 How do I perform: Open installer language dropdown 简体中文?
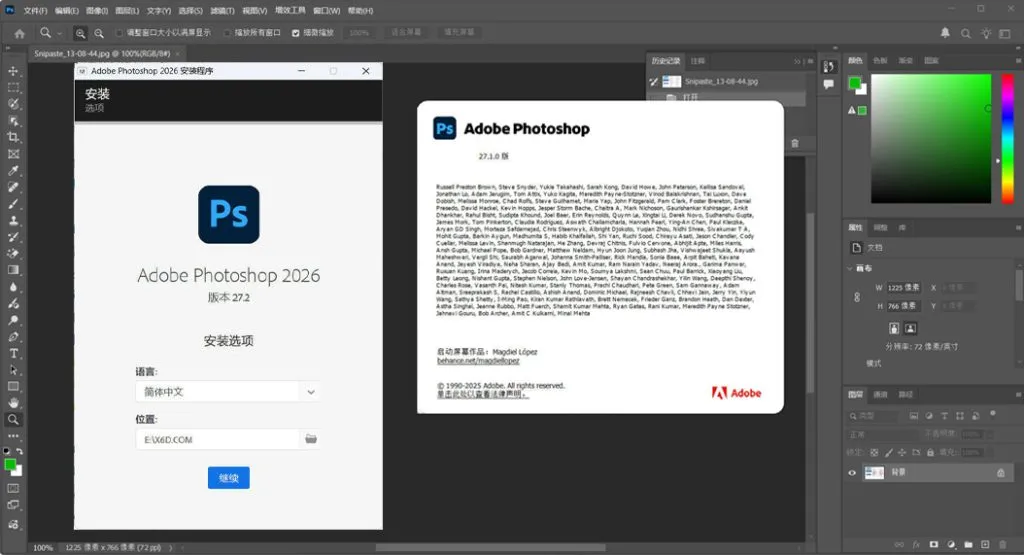(227, 392)
